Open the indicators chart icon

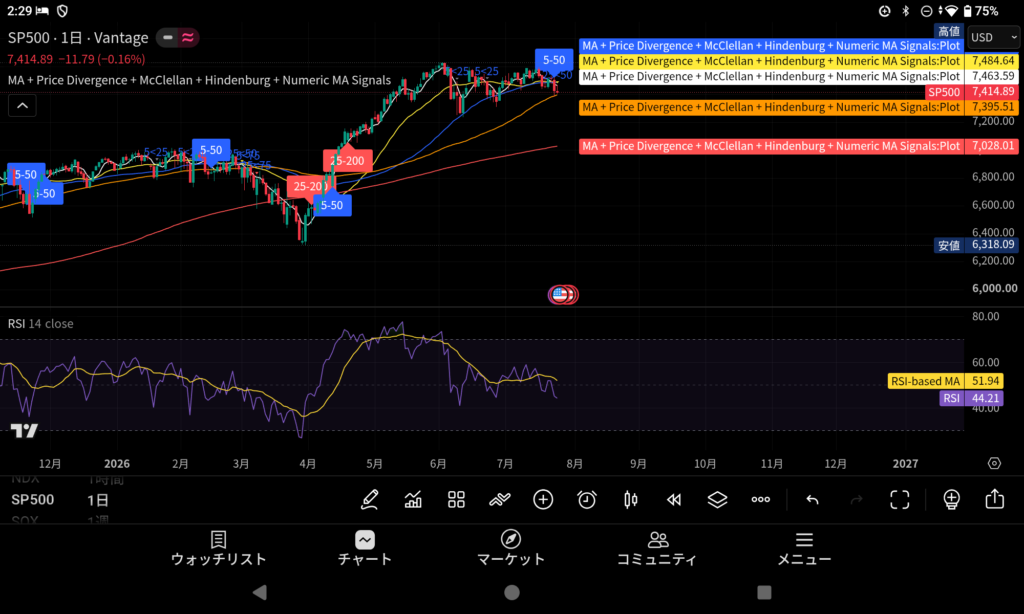pyautogui.click(x=413, y=500)
